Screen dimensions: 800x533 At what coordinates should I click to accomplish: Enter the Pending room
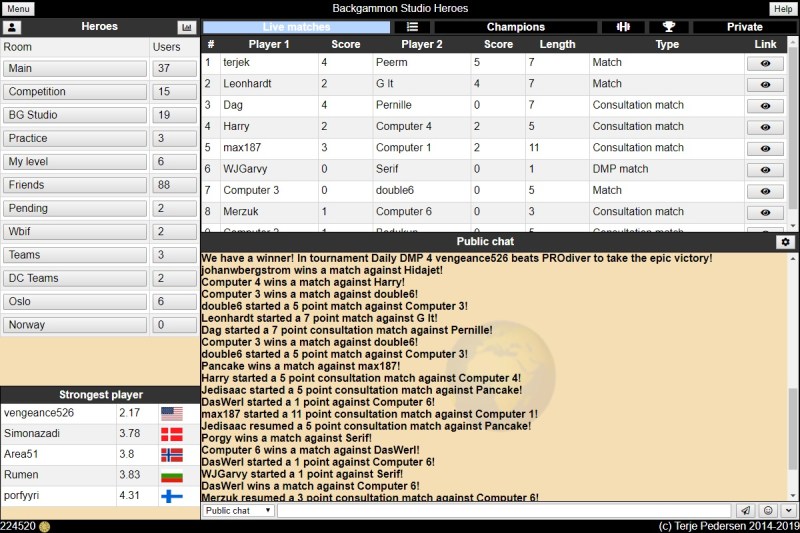(x=75, y=208)
